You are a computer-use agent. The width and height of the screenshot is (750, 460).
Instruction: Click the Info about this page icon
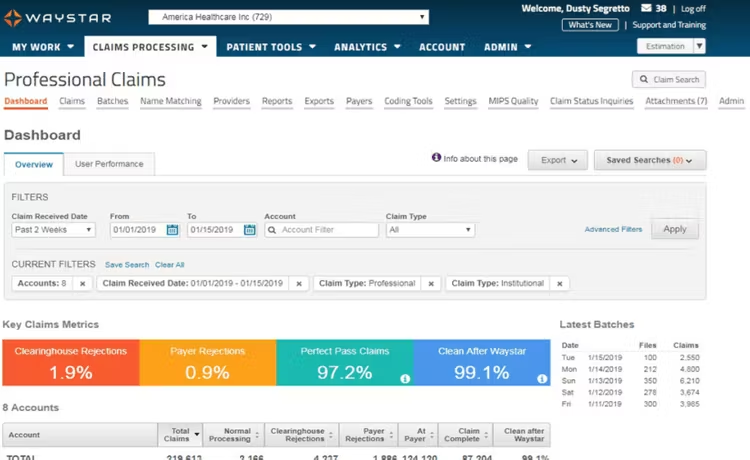click(436, 157)
